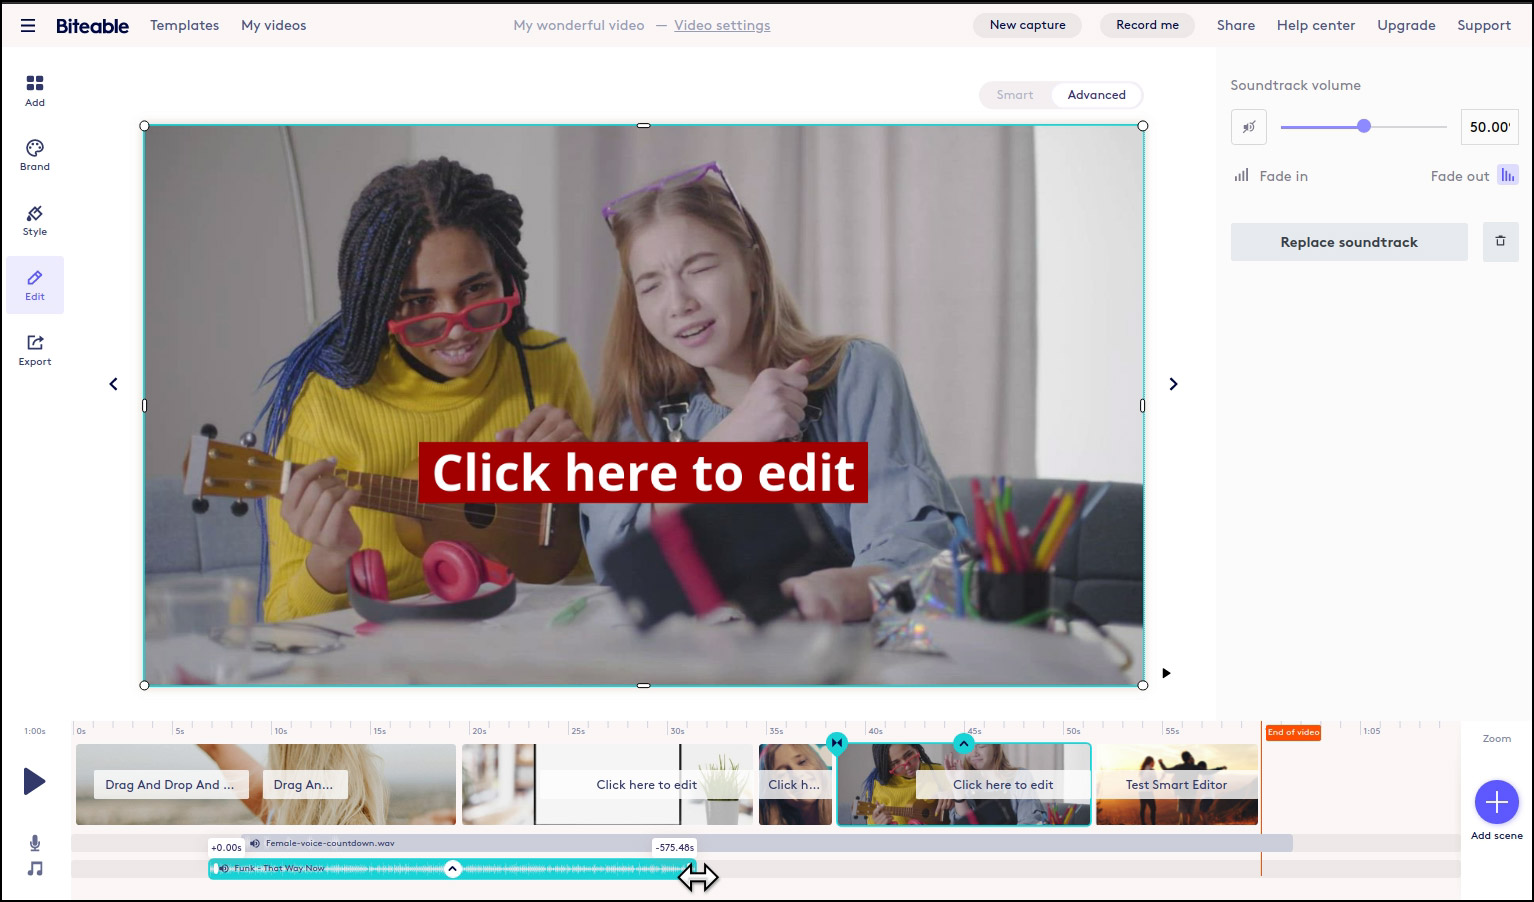Open the hamburger main menu
This screenshot has width=1534, height=902.
(x=28, y=26)
